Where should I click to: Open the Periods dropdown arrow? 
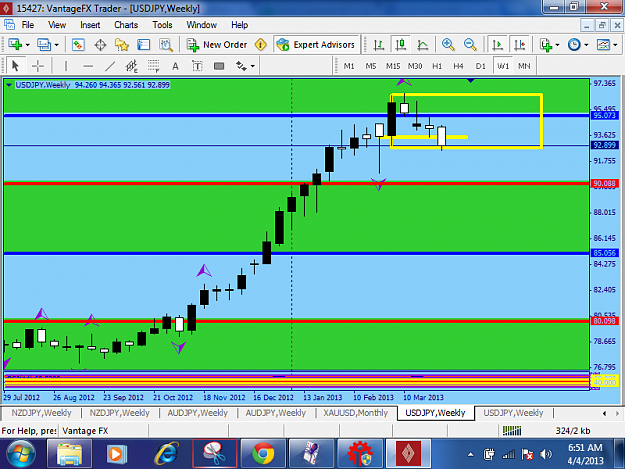tap(586, 45)
